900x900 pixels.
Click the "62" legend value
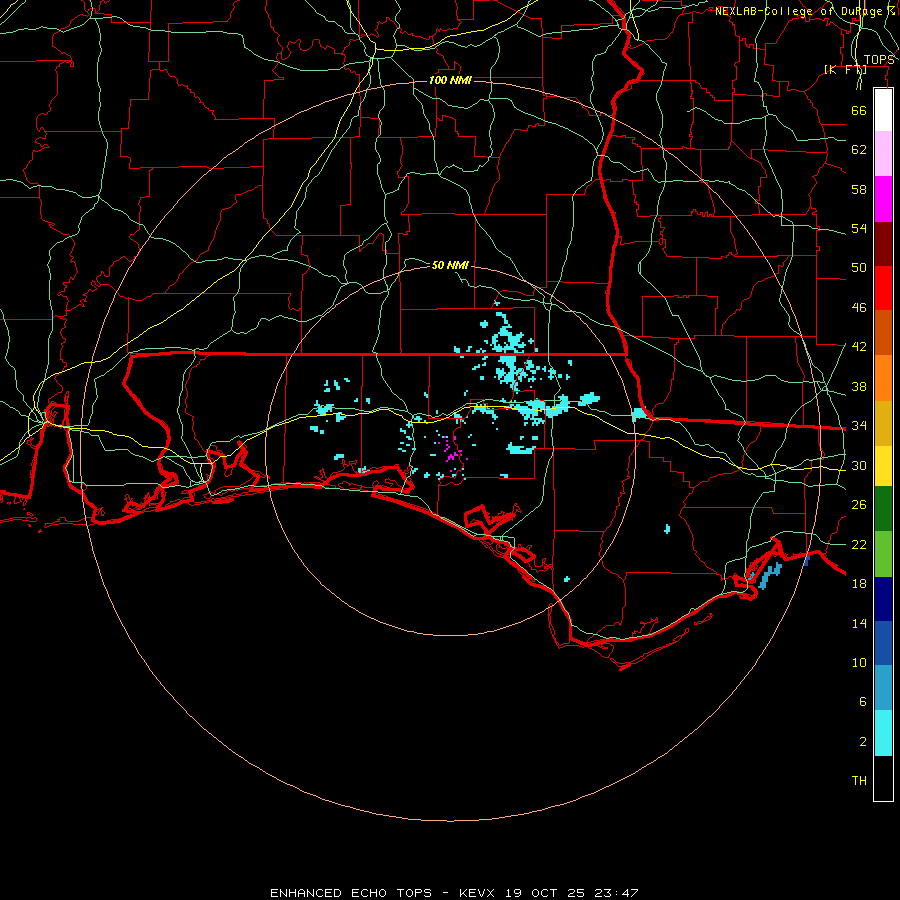click(859, 150)
